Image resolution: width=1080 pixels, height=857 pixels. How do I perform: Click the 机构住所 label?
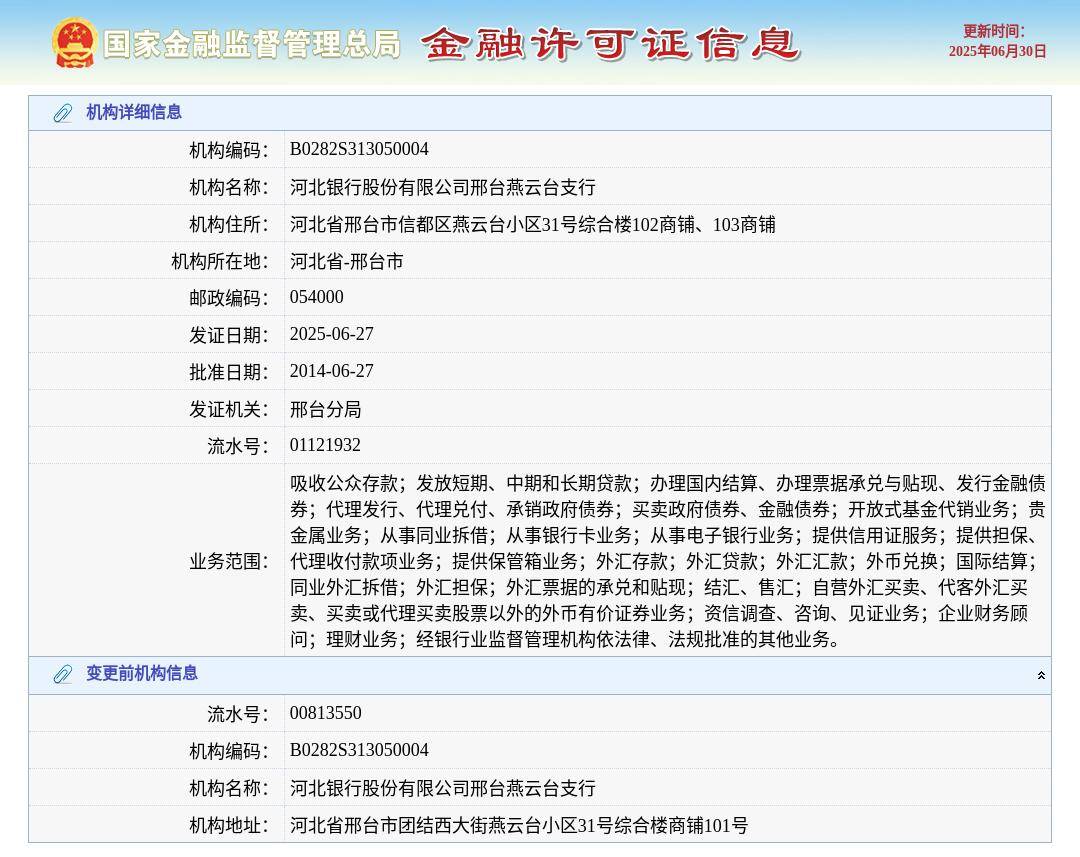coord(229,224)
